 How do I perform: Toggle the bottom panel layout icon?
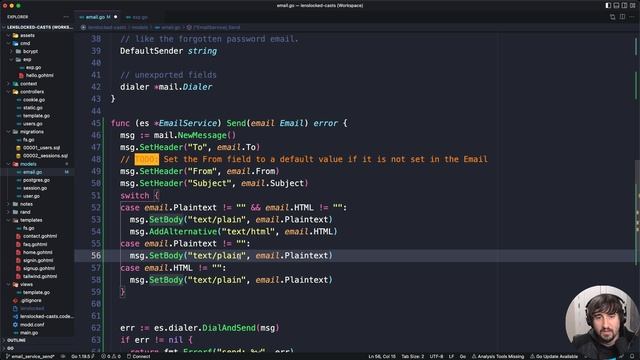tap(616, 5)
